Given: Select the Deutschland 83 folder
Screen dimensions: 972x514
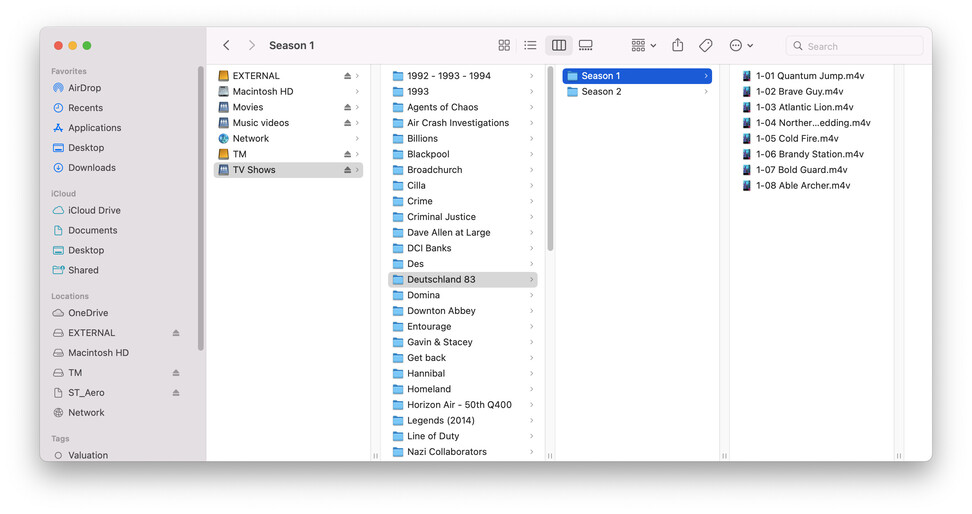Looking at the screenshot, I should (462, 280).
